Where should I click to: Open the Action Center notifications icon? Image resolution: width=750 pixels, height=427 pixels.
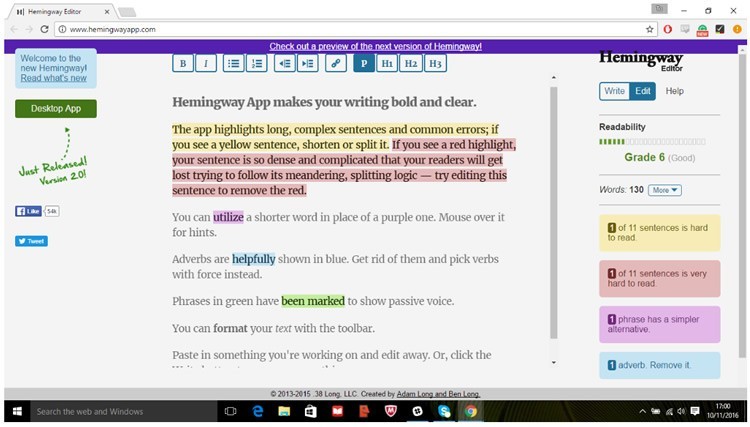click(x=695, y=411)
